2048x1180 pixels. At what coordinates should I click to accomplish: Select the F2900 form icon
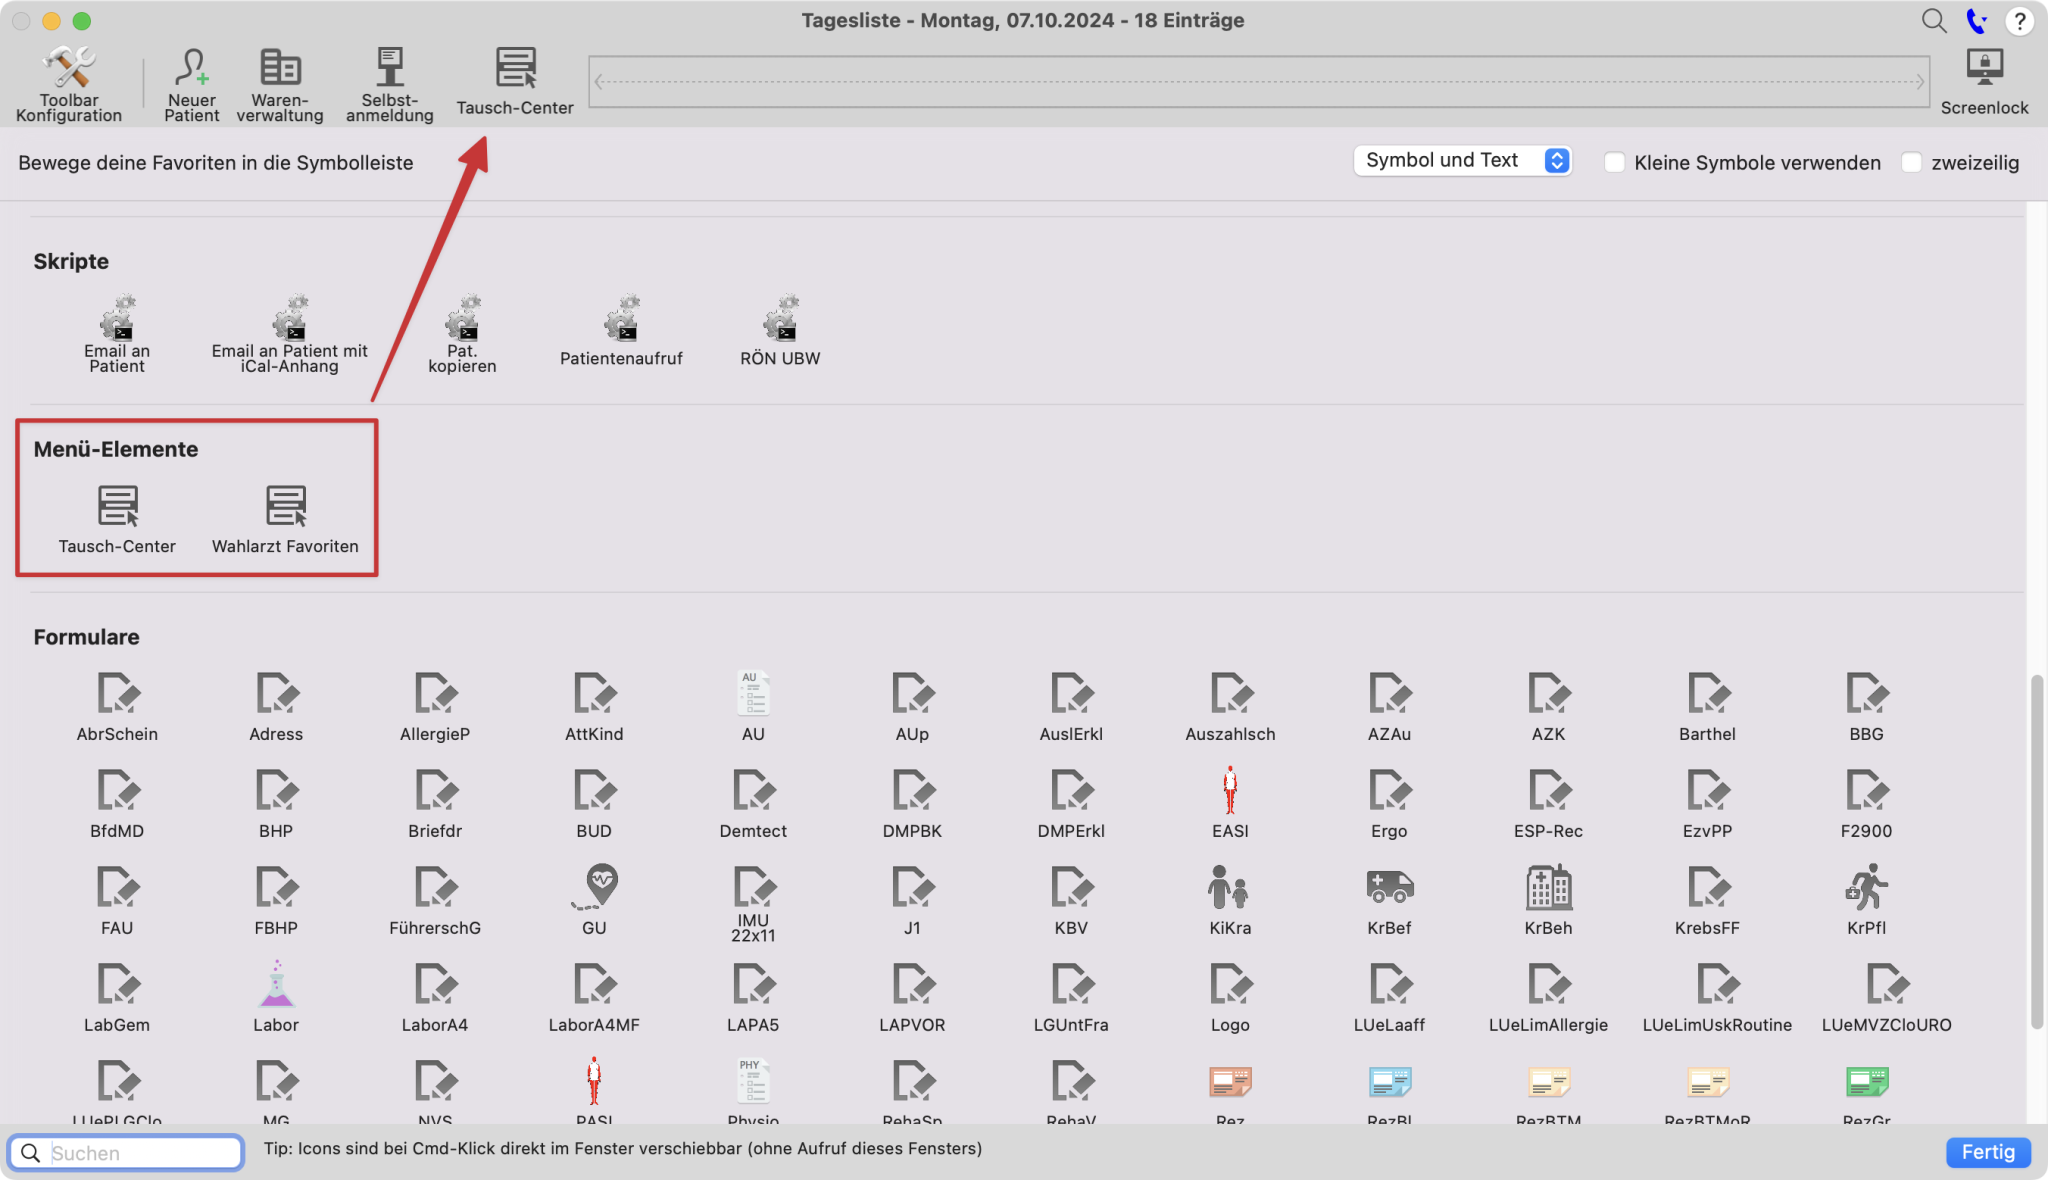1866,803
